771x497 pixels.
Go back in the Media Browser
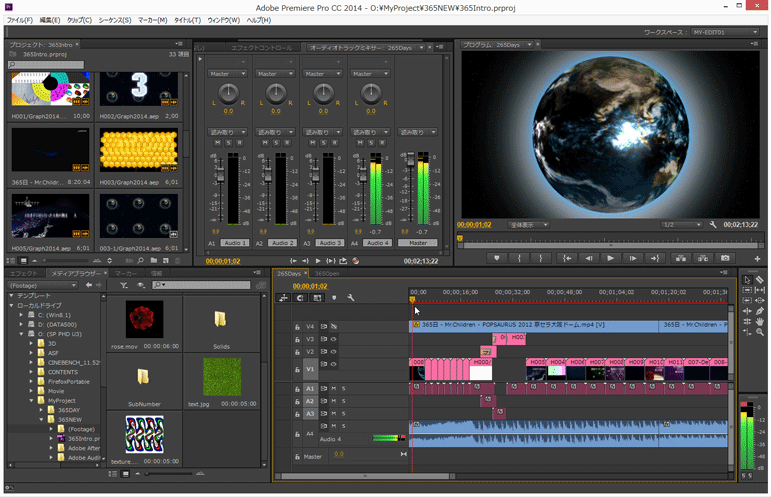point(89,285)
